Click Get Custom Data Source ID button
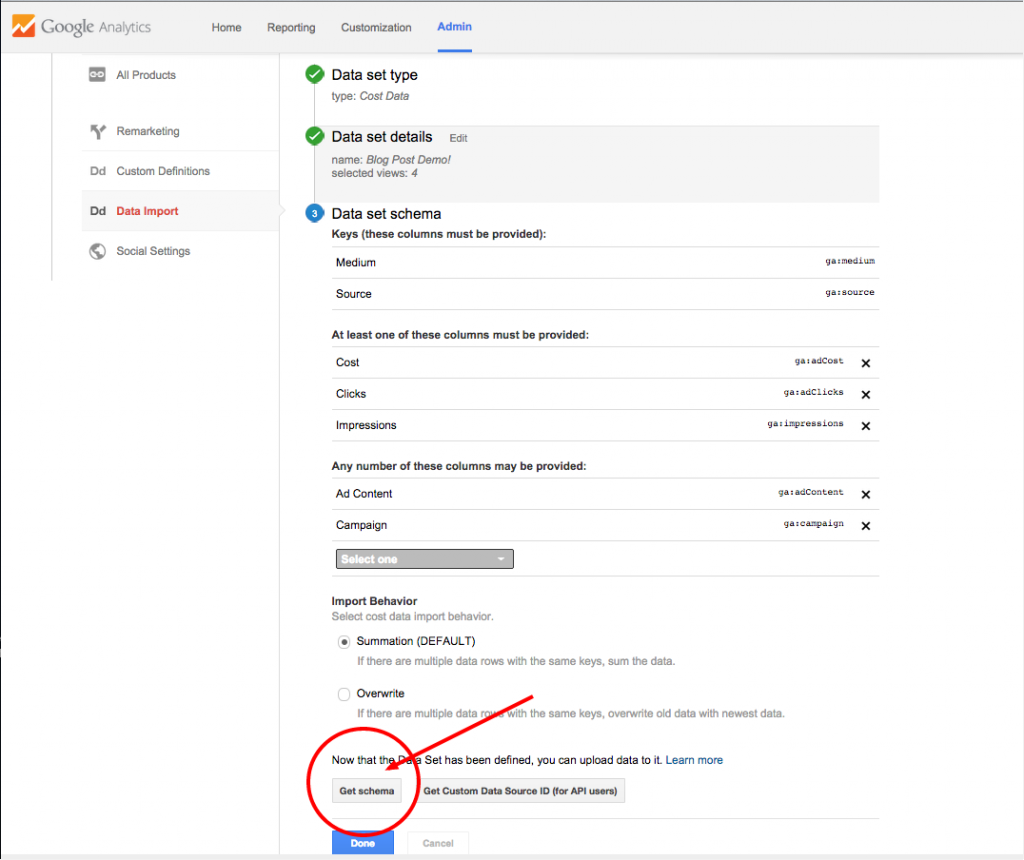 click(x=520, y=791)
